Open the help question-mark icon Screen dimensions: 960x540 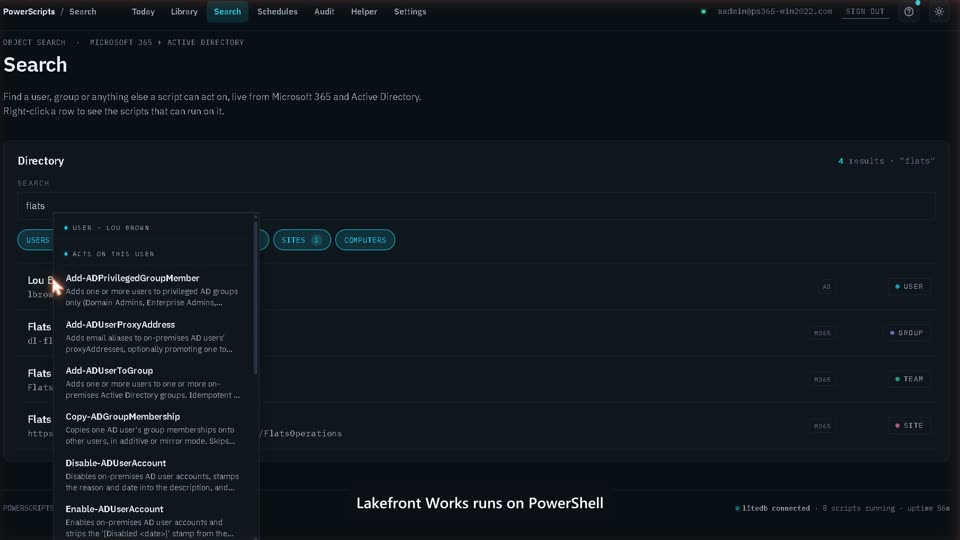[x=909, y=12]
